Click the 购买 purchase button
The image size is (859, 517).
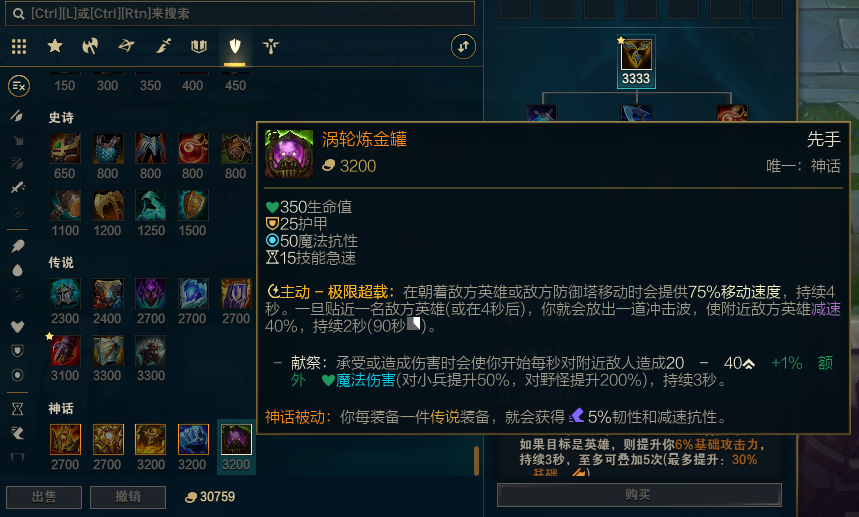coord(639,495)
